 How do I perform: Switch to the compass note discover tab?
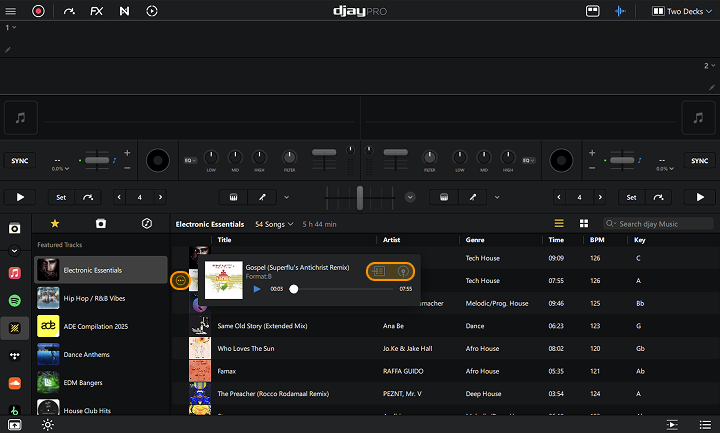pos(147,224)
